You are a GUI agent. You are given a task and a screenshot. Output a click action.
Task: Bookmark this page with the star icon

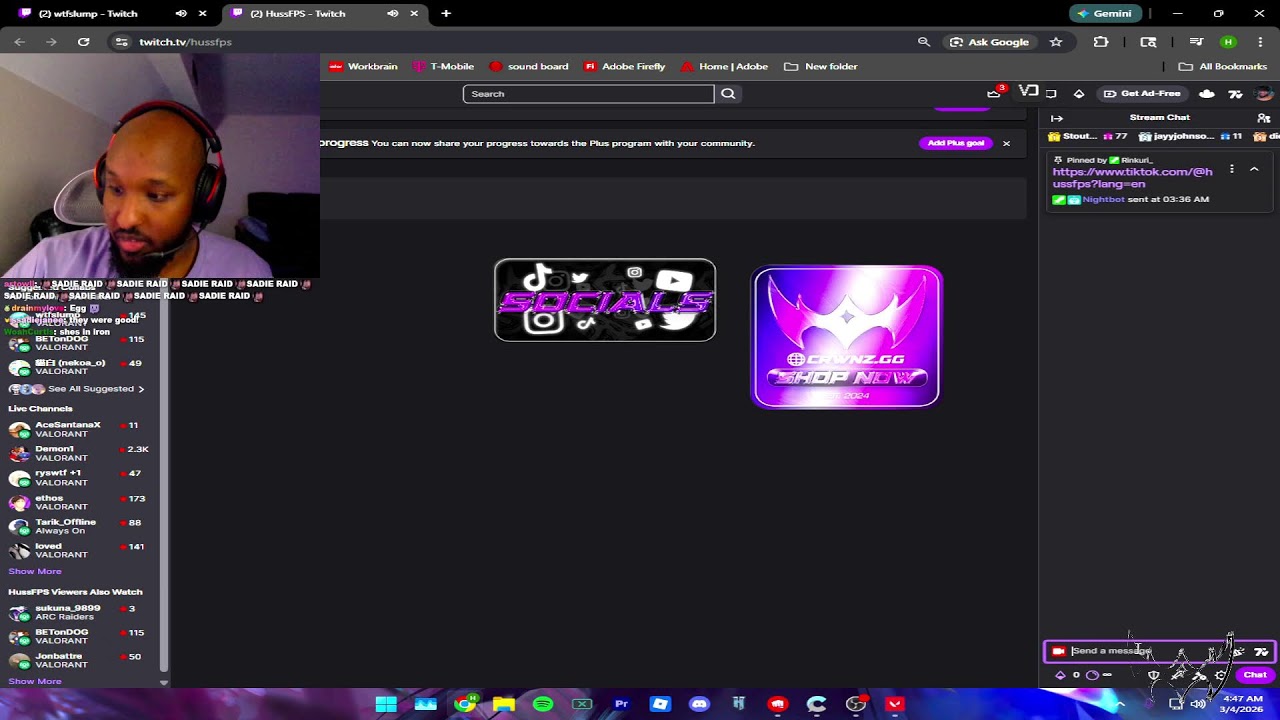[x=1056, y=42]
